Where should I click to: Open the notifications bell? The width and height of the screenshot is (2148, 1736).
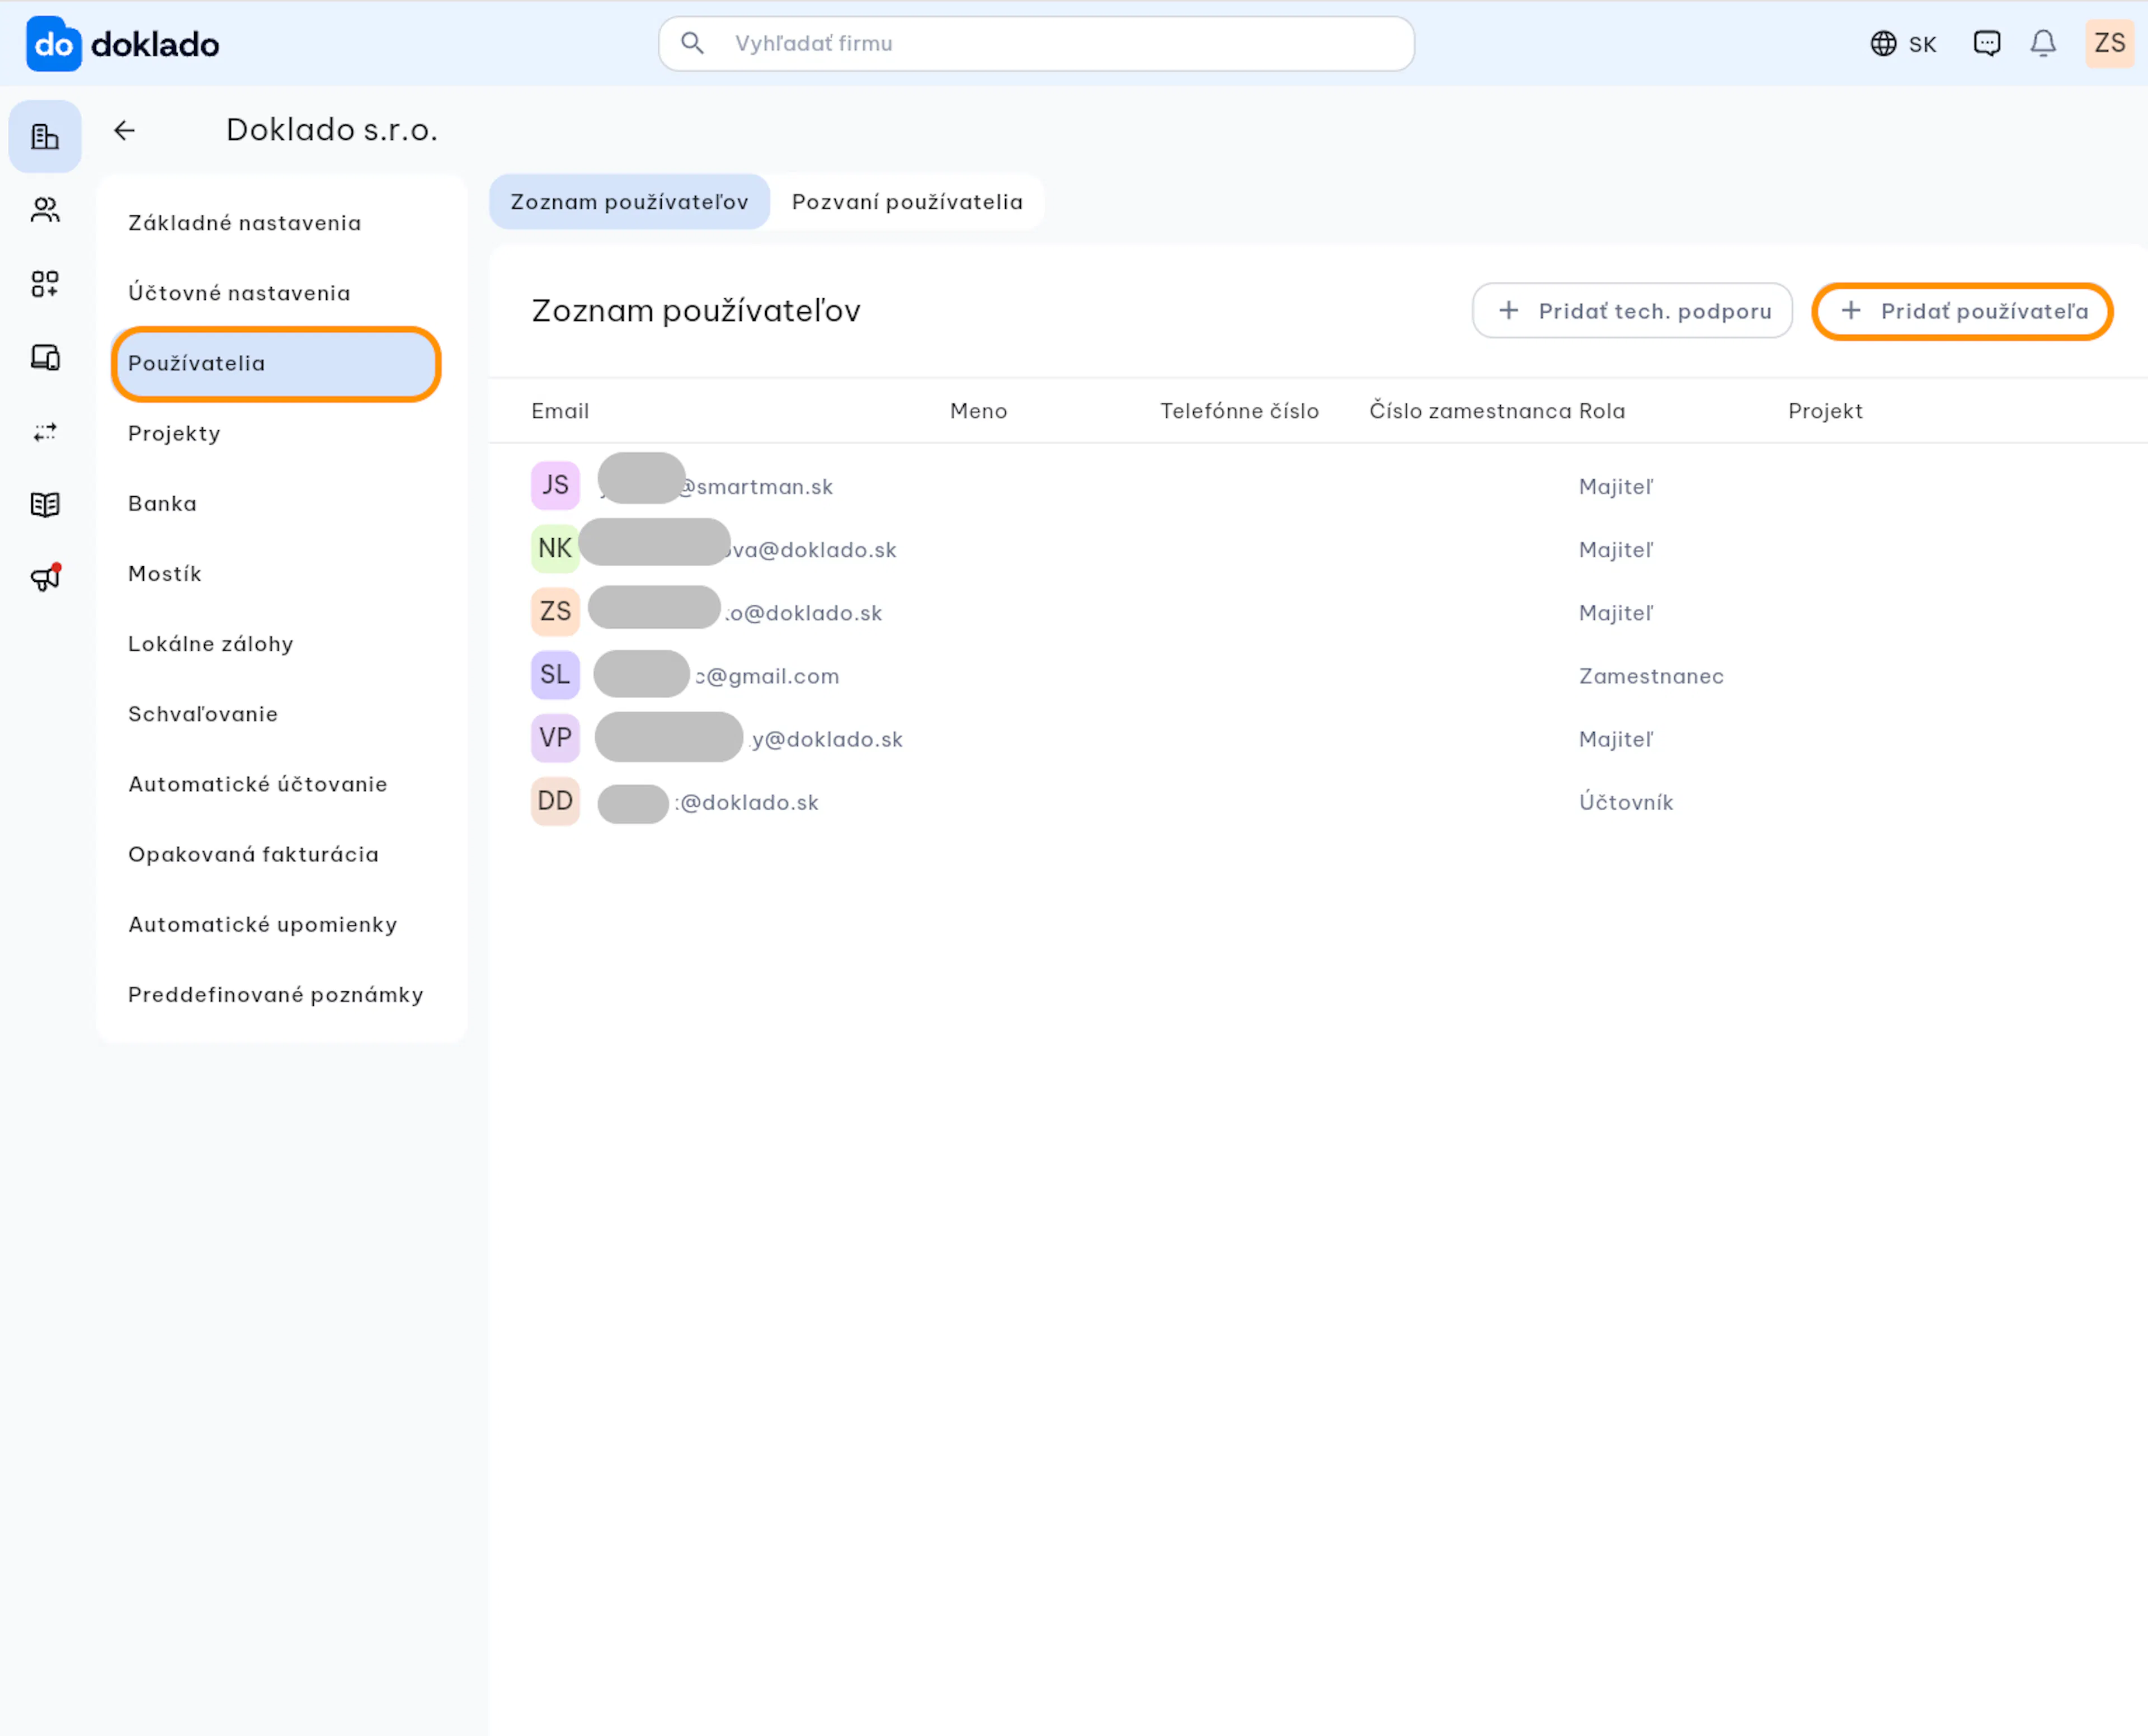pos(2043,43)
